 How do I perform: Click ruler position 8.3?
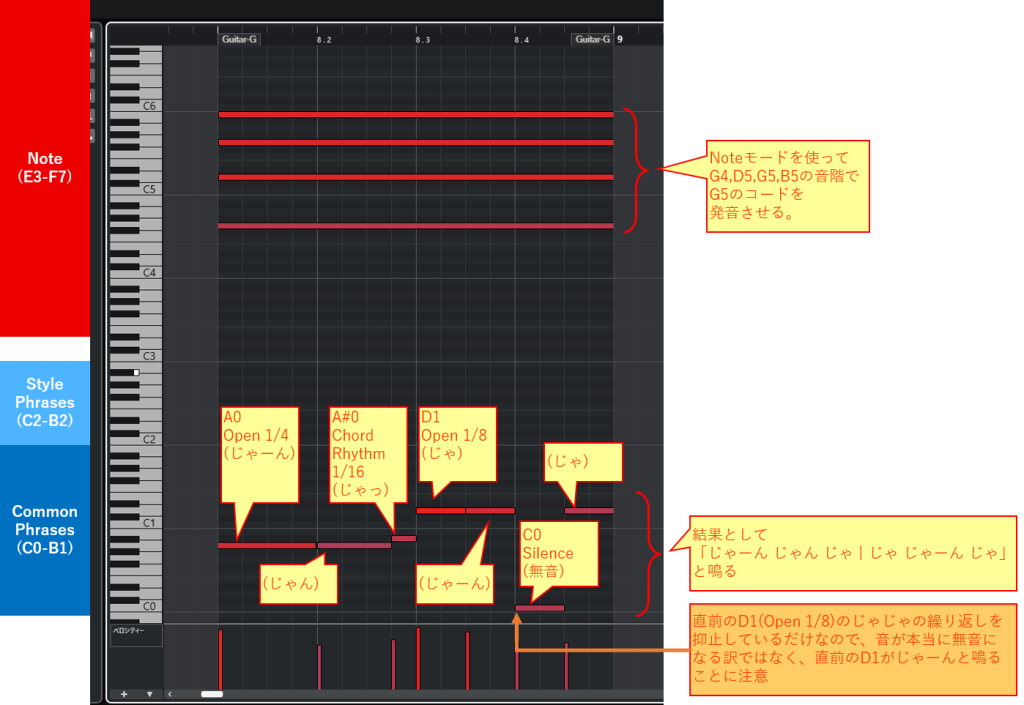click(422, 40)
